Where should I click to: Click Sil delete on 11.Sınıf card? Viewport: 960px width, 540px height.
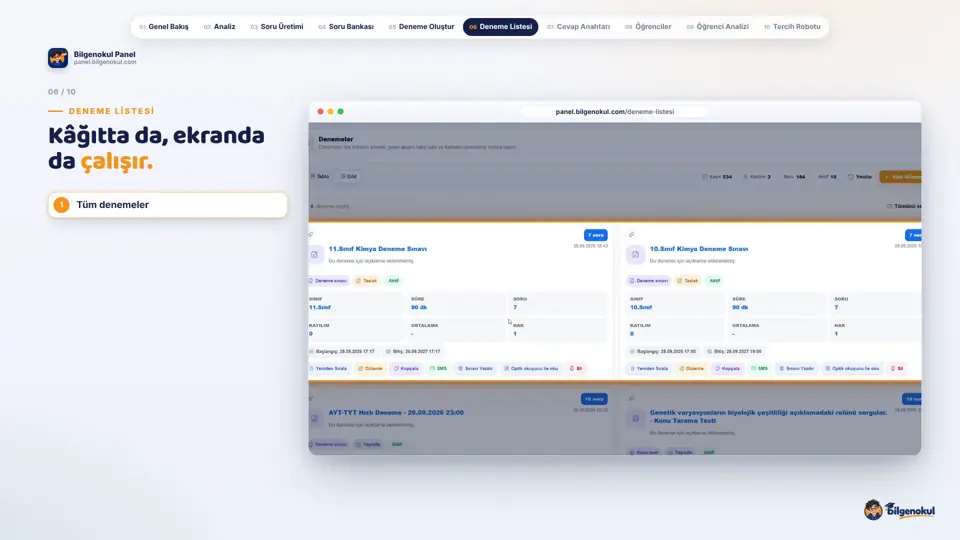point(576,369)
